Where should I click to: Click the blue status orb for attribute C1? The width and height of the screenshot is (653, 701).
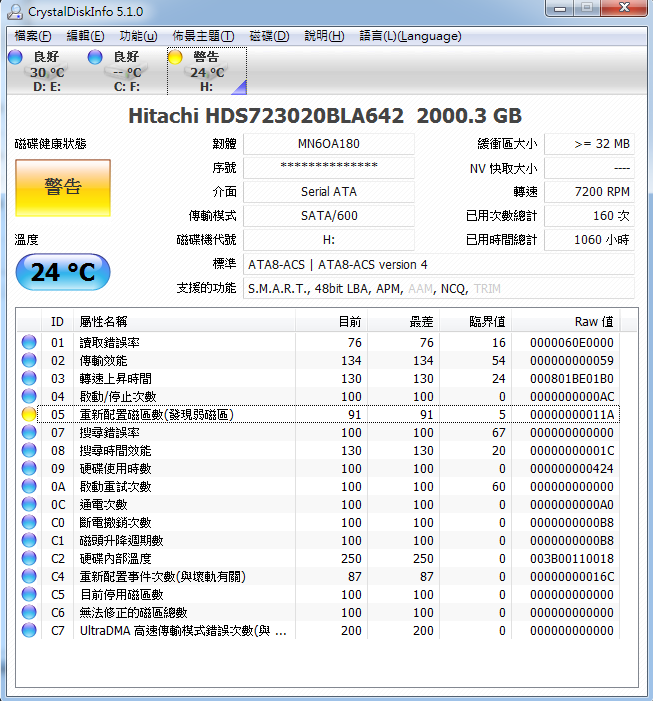29,540
